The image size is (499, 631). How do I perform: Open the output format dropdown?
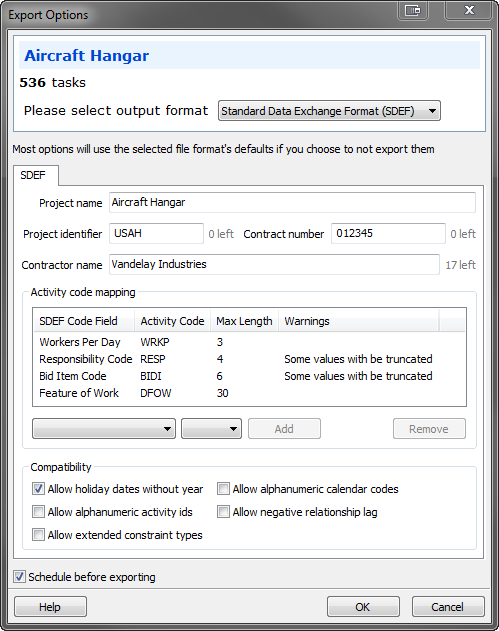(x=329, y=111)
